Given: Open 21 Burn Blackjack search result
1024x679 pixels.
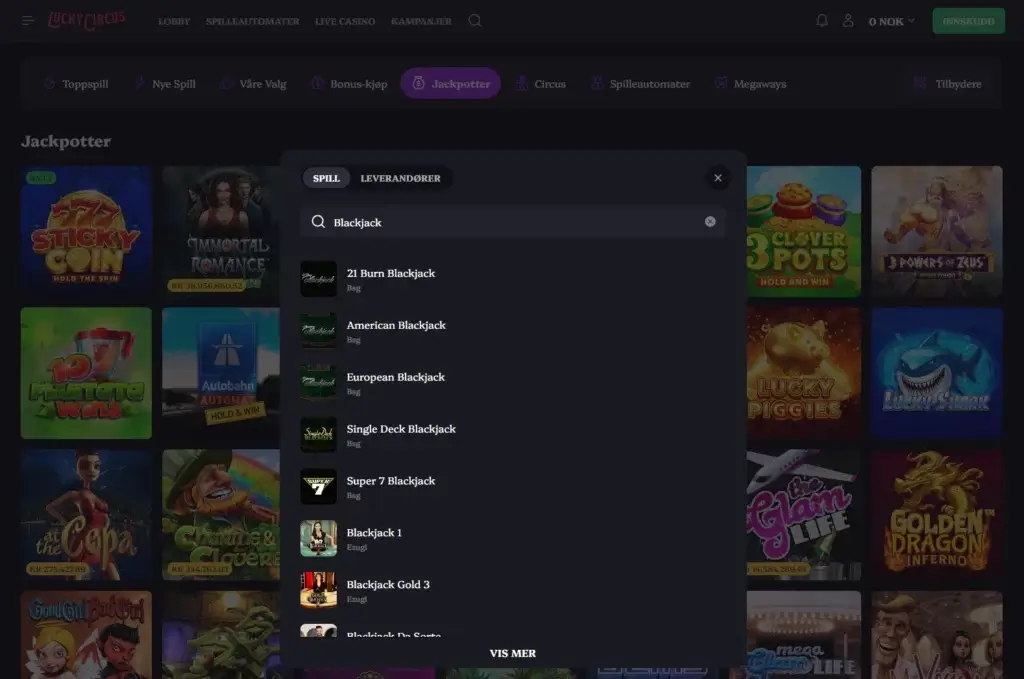Looking at the screenshot, I should 513,279.
